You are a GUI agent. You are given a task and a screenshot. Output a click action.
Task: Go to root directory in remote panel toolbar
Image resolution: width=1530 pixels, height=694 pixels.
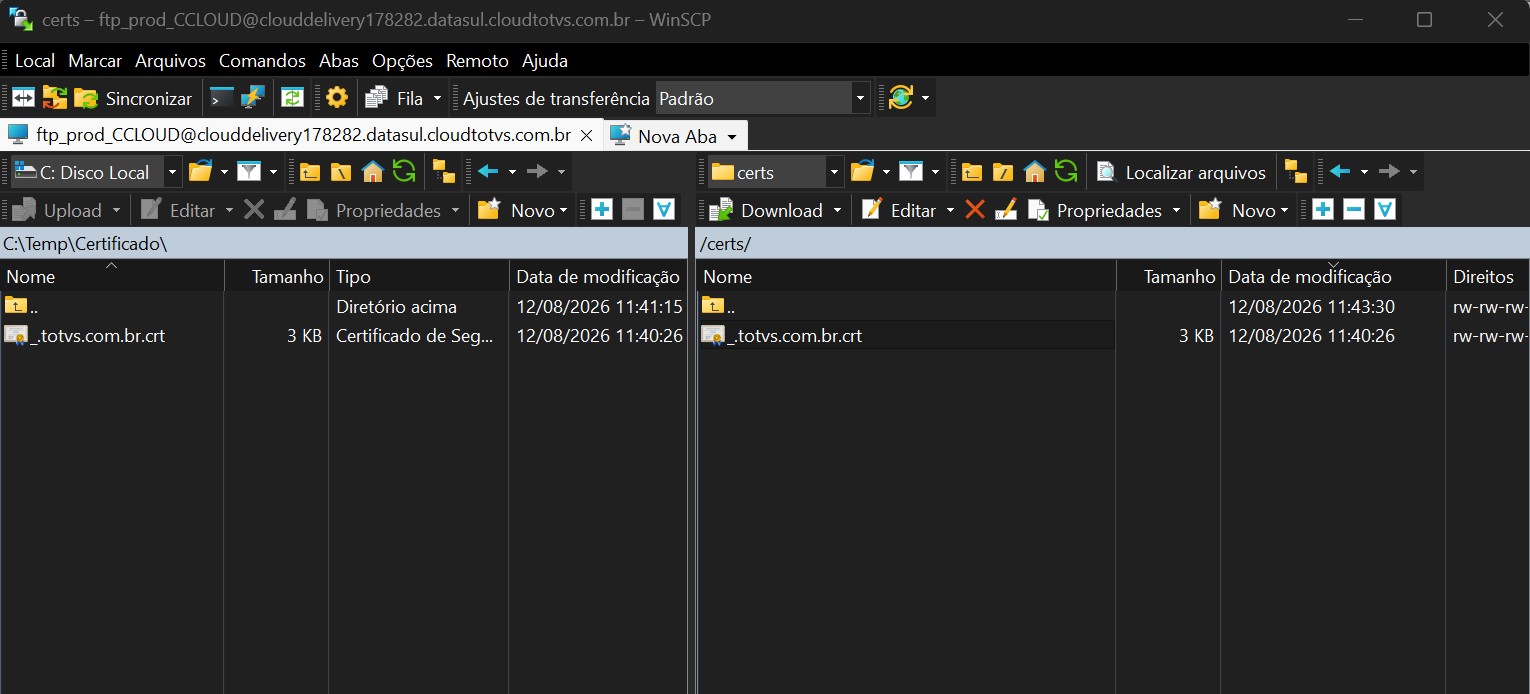point(1003,172)
